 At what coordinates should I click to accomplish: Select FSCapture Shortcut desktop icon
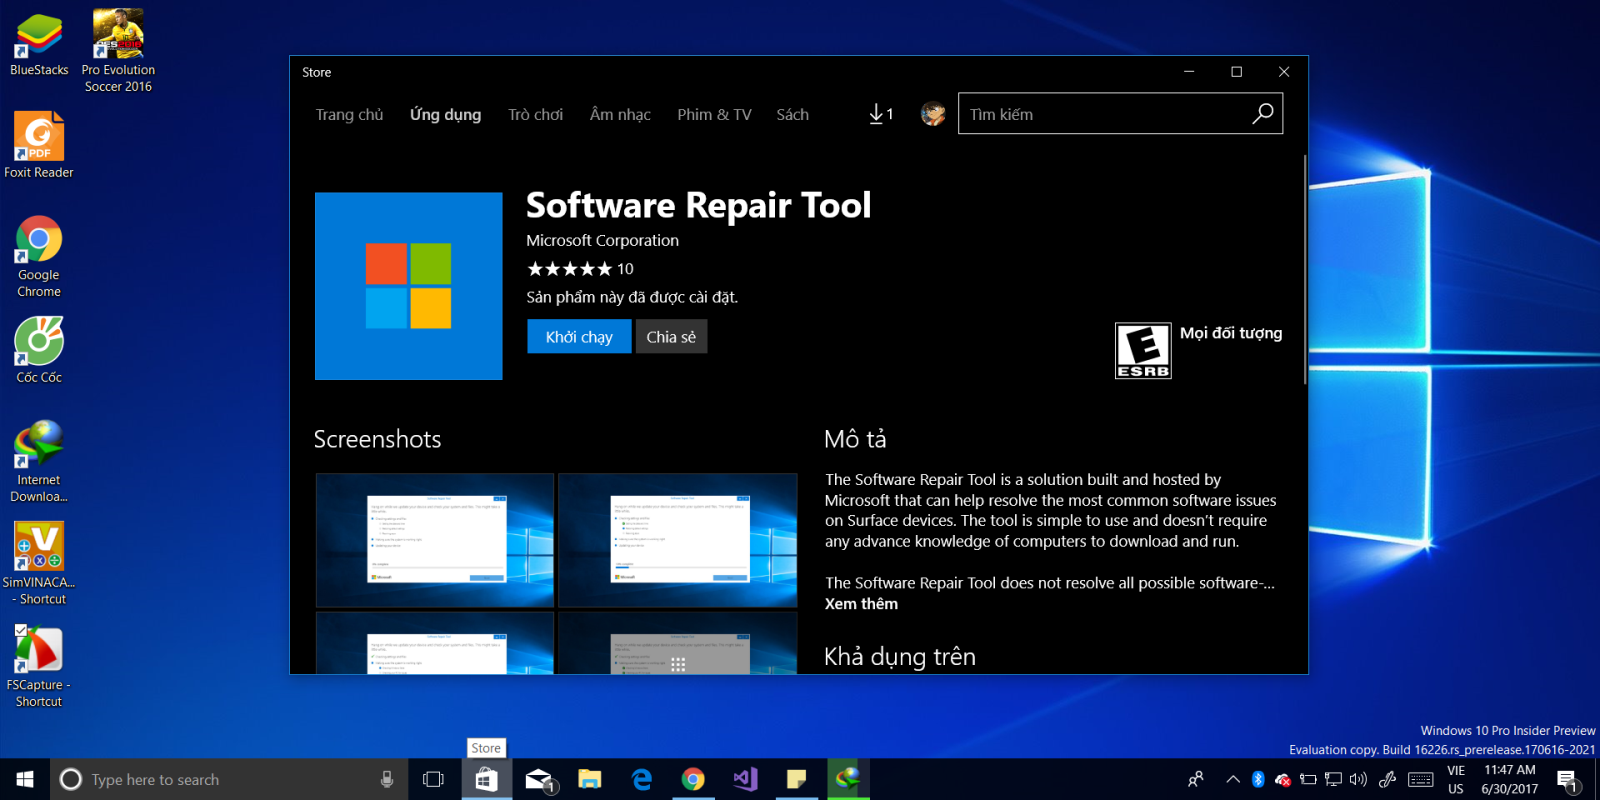click(39, 666)
